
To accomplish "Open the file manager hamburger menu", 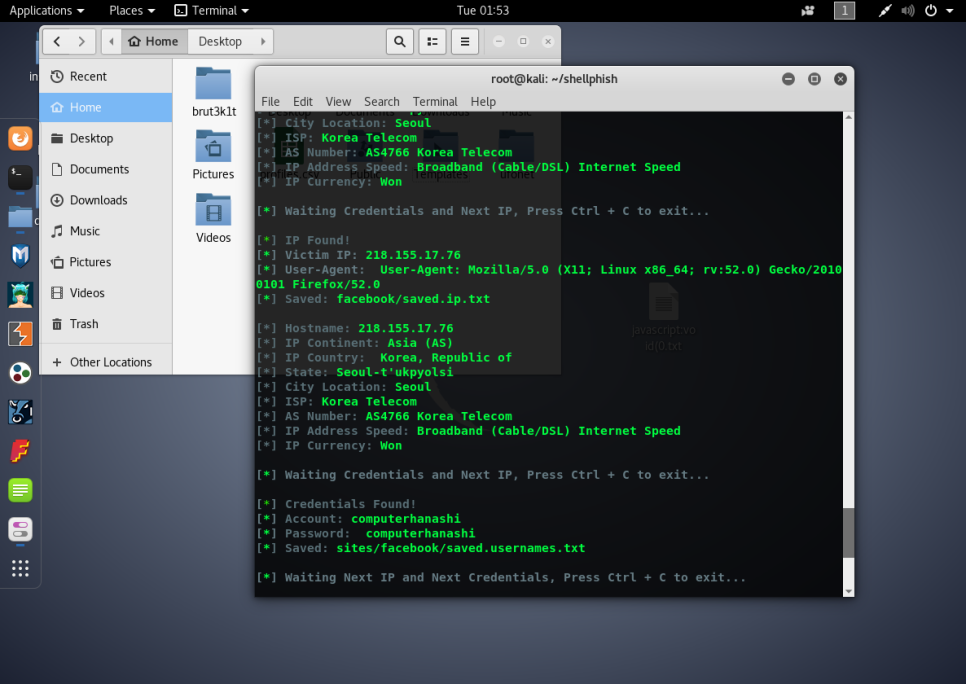I will (x=465, y=41).
